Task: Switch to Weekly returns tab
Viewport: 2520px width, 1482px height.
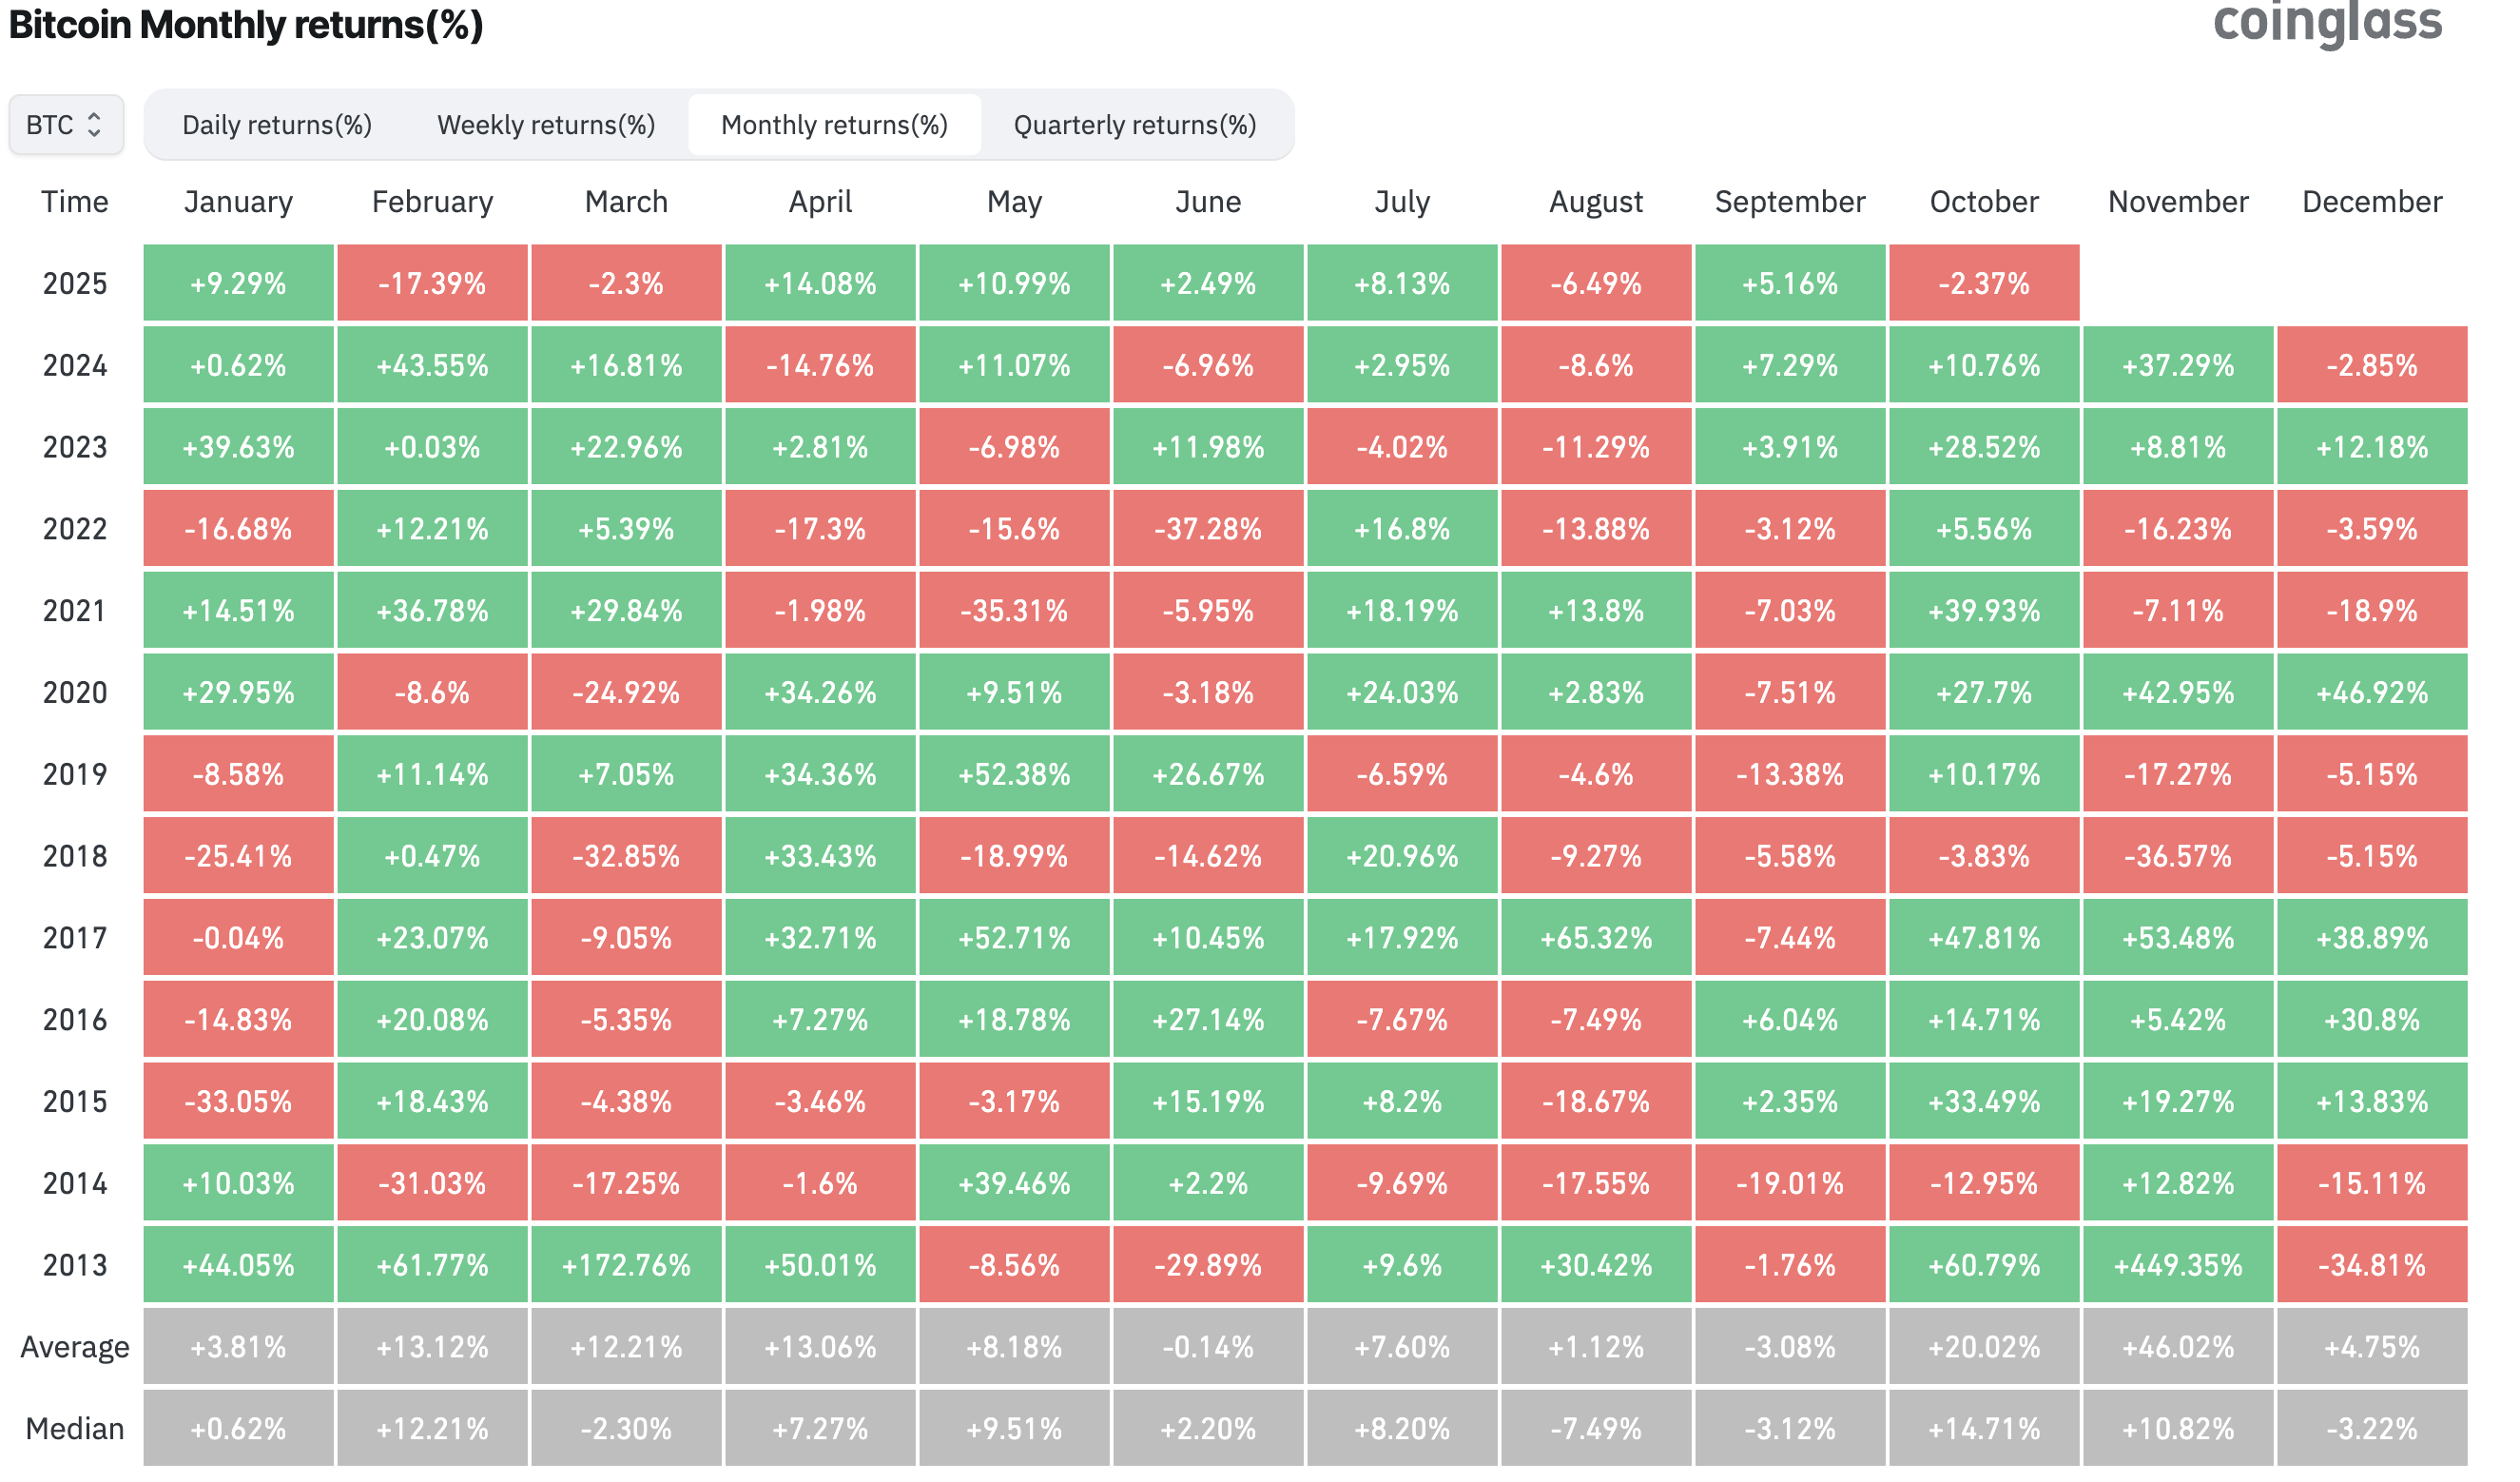Action: click(x=546, y=124)
